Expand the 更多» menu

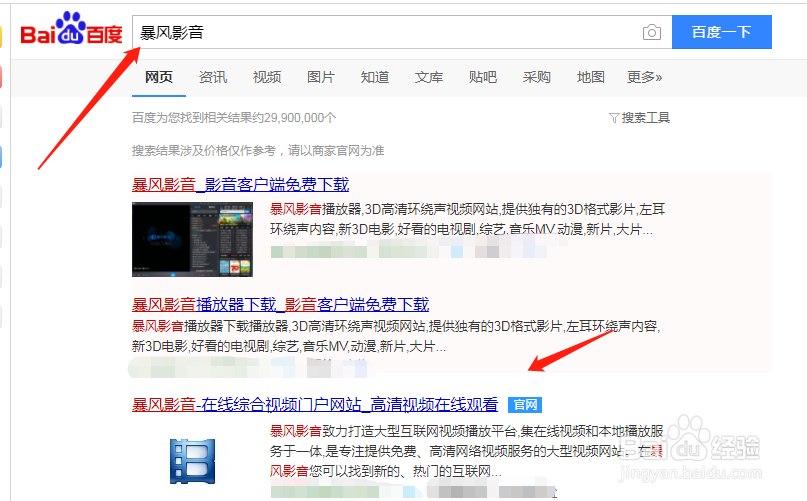coord(644,77)
